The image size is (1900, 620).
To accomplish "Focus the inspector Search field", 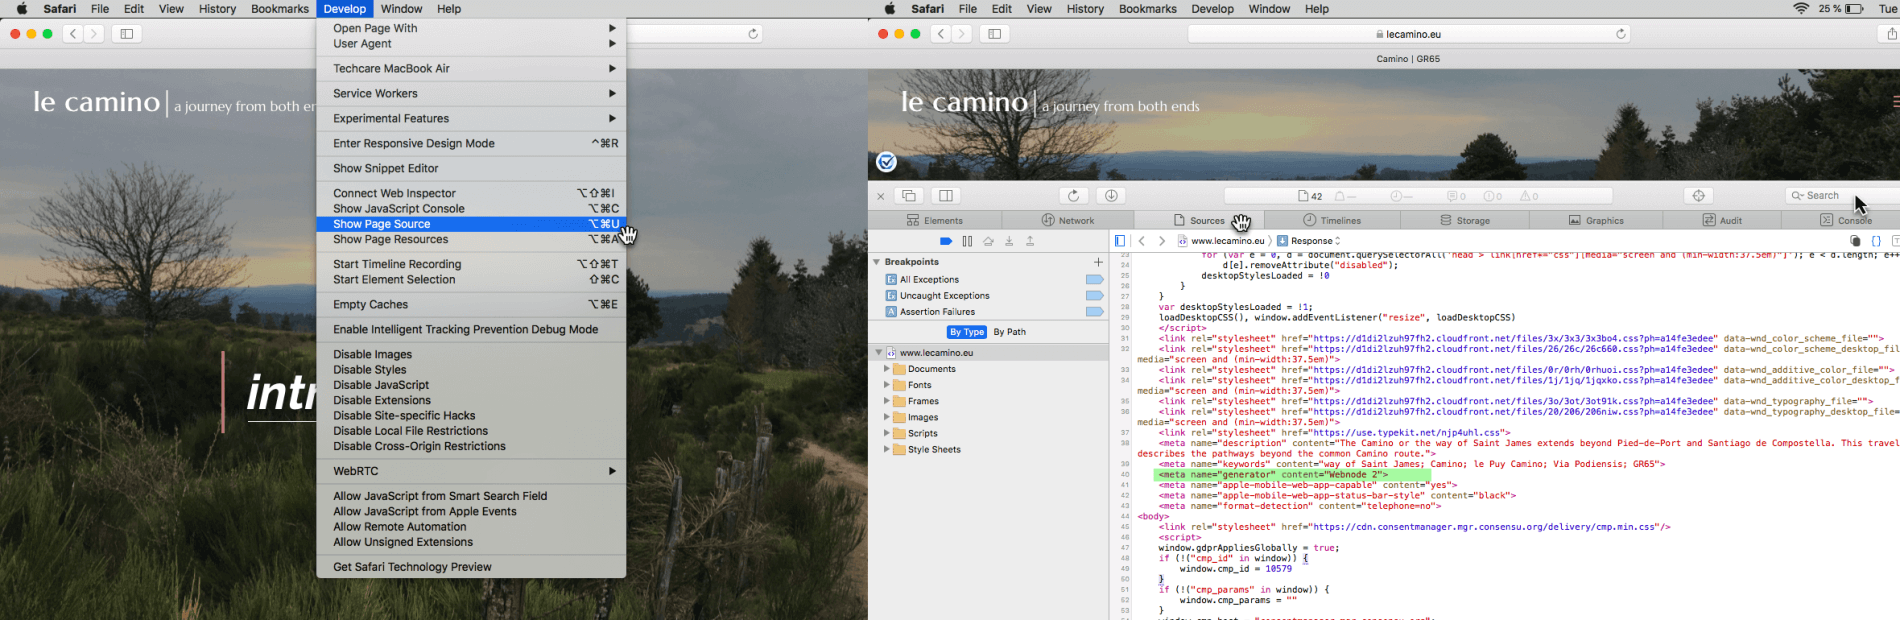I will (1844, 196).
